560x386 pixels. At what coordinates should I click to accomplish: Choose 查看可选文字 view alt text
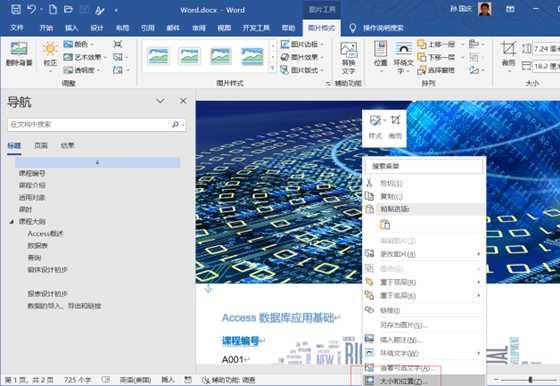(424, 368)
